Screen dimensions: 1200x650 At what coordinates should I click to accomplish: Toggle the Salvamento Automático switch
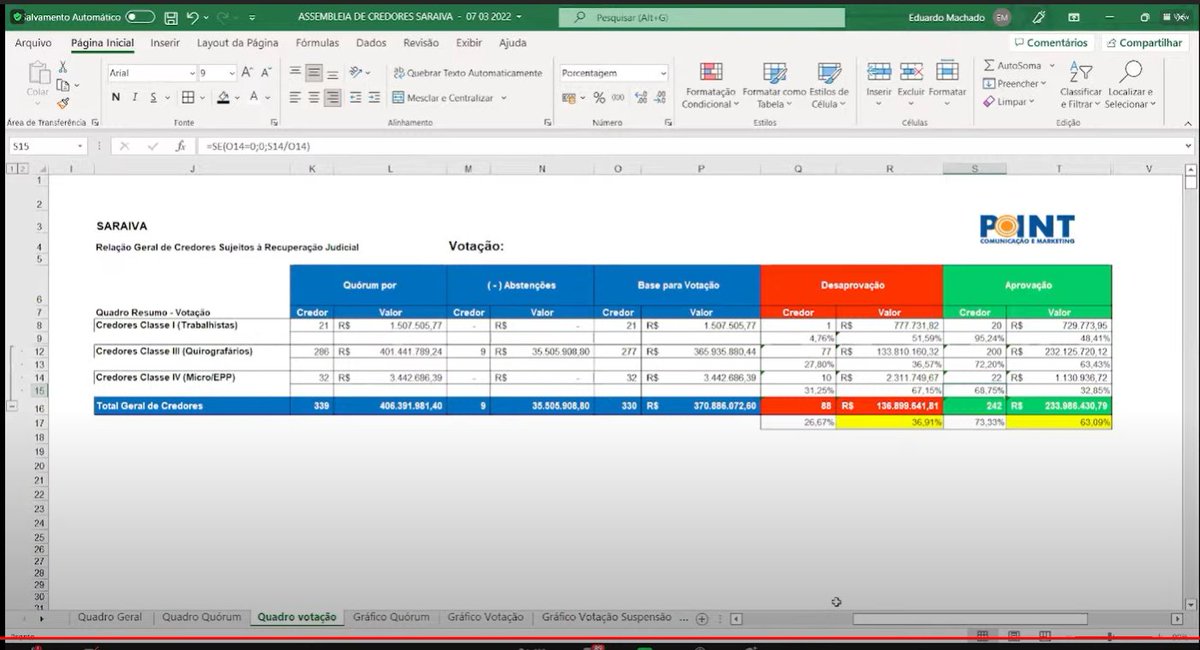140,17
